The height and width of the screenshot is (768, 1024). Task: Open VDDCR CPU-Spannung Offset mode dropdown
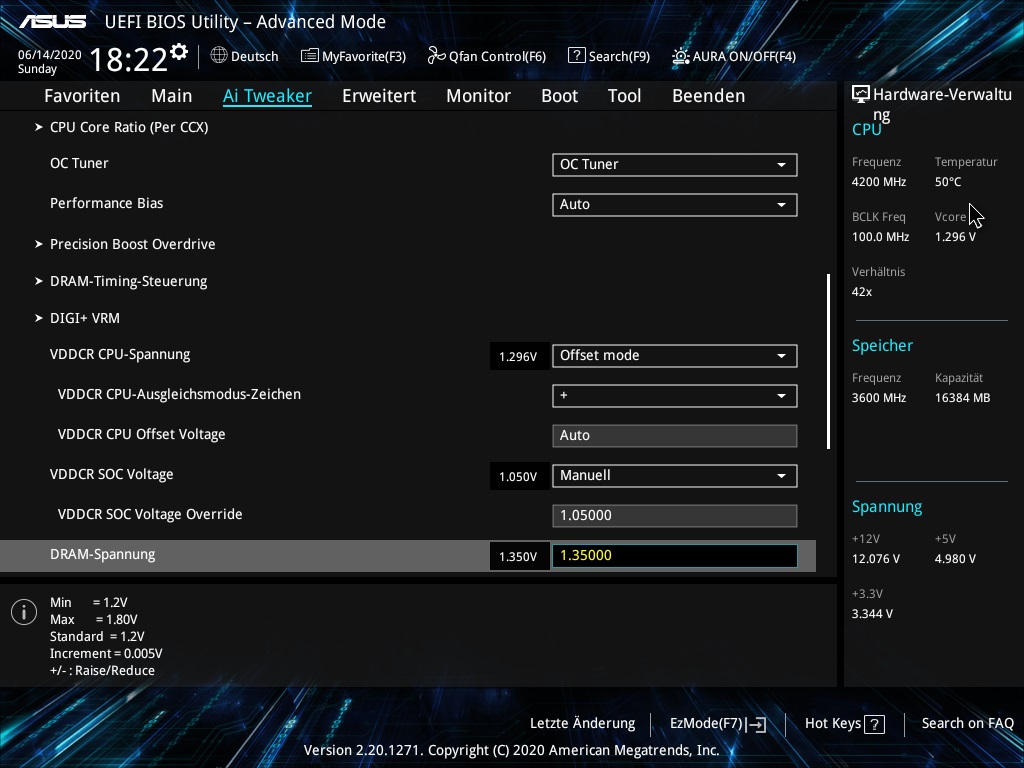tap(675, 356)
